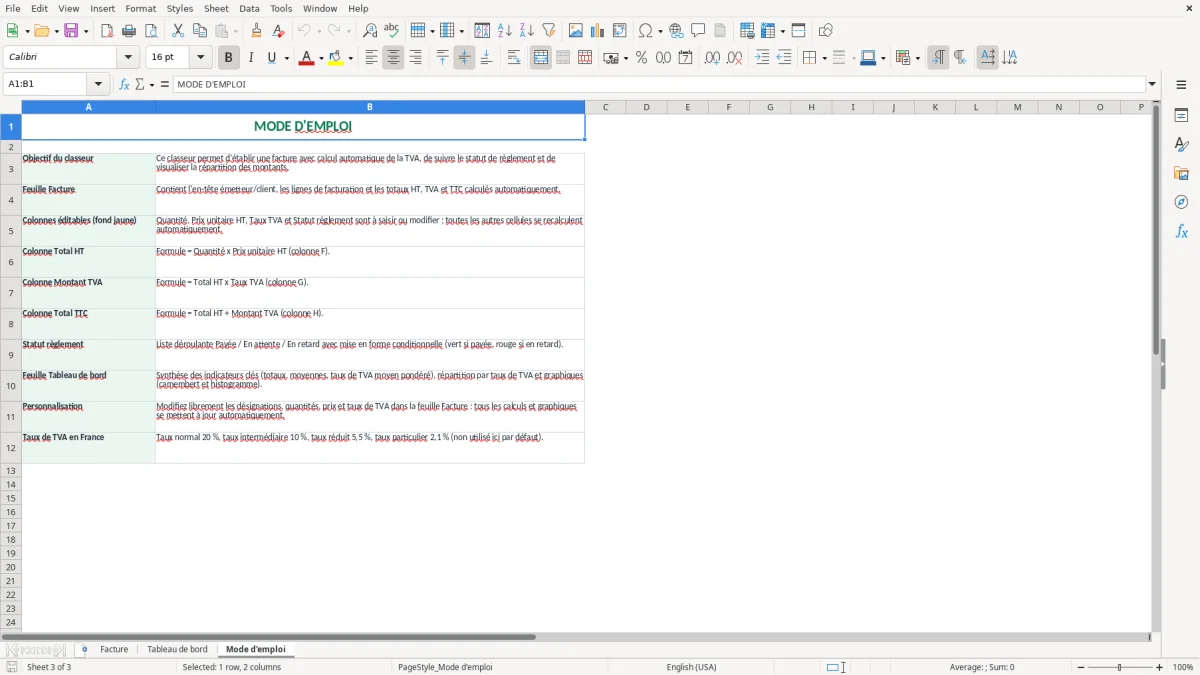This screenshot has height=675, width=1200.
Task: Click the Save document icon
Action: point(71,31)
